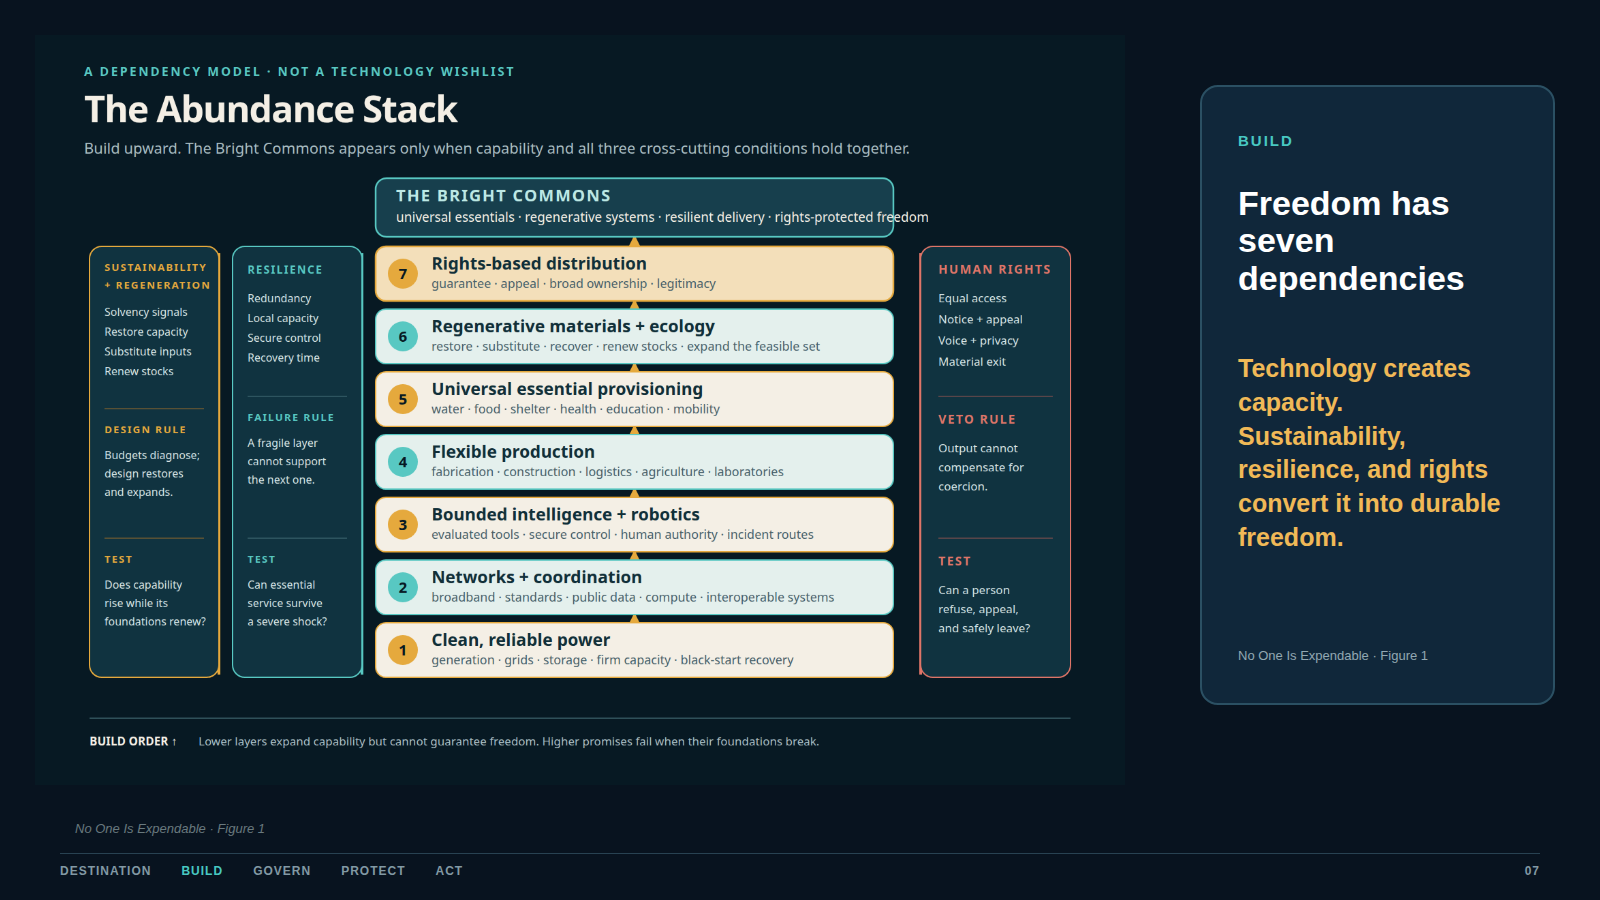Click the DESIGN RULE heading
This screenshot has height=900, width=1600.
145,430
